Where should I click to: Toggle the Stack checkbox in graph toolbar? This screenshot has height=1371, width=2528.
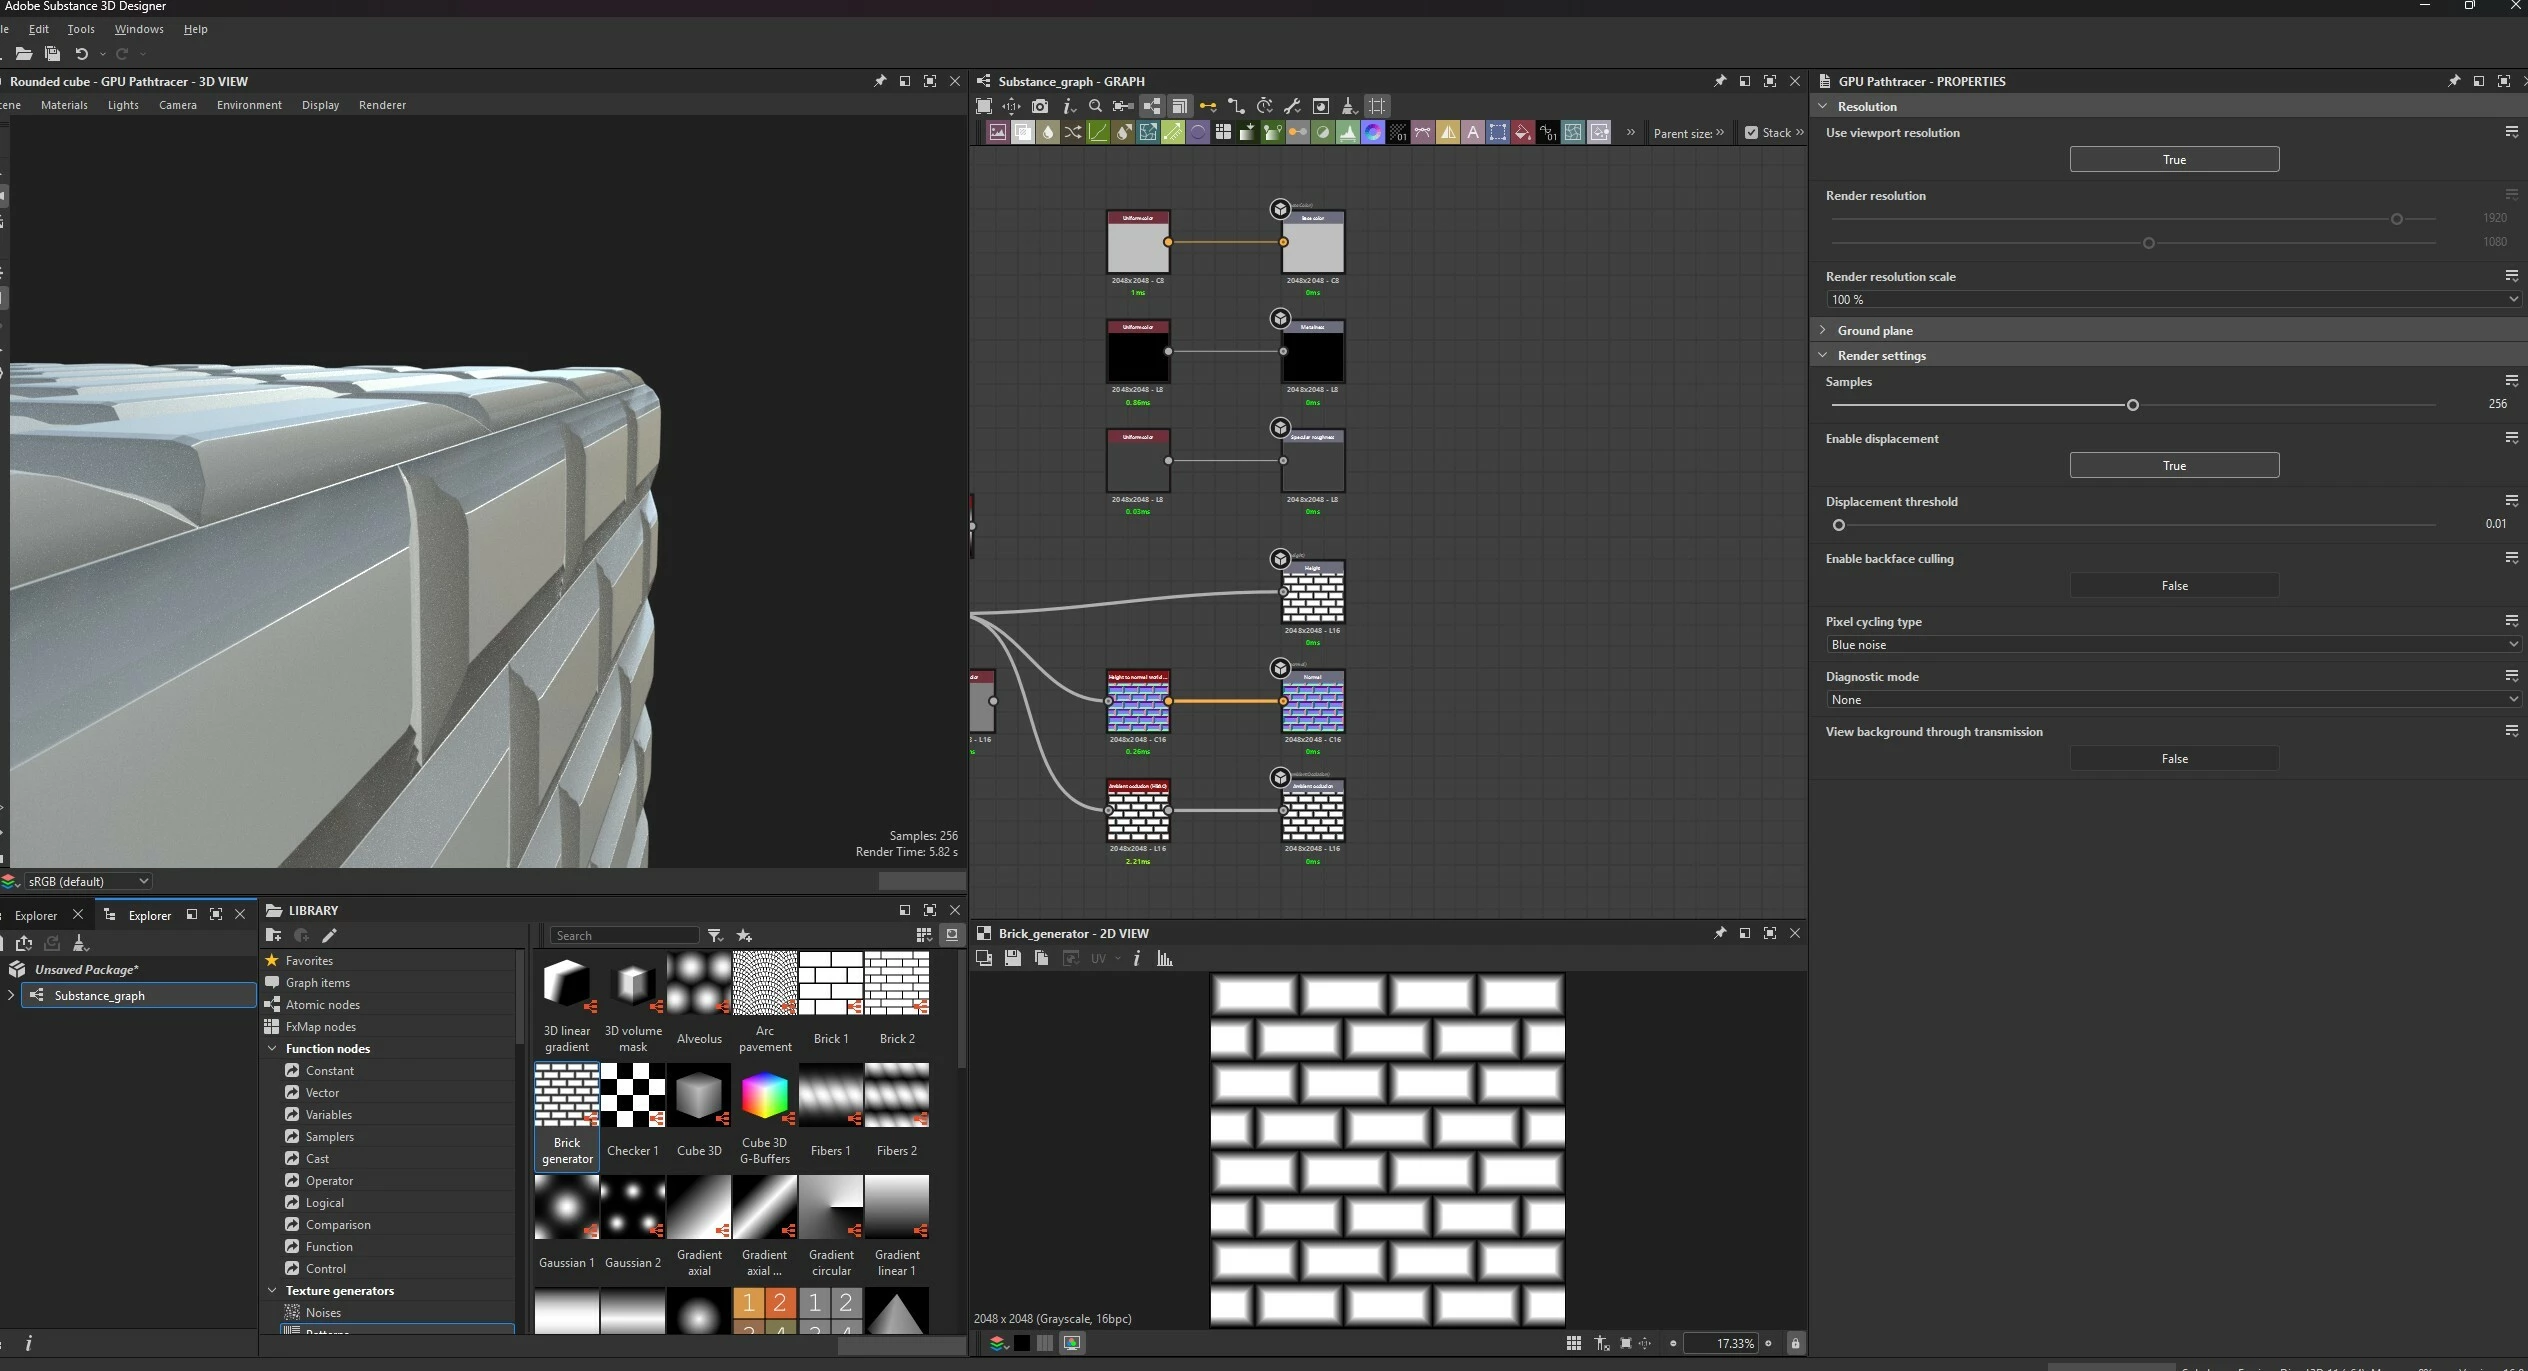[x=1751, y=132]
